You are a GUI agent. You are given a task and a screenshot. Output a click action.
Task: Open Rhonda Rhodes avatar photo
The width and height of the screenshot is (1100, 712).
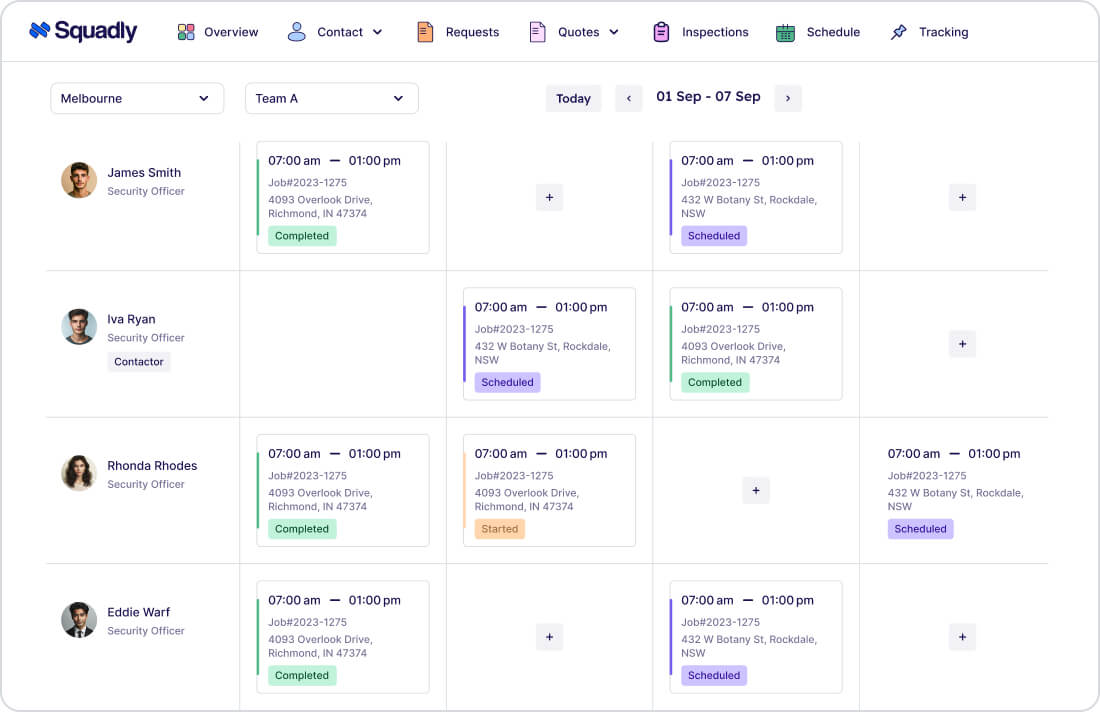[x=79, y=473]
